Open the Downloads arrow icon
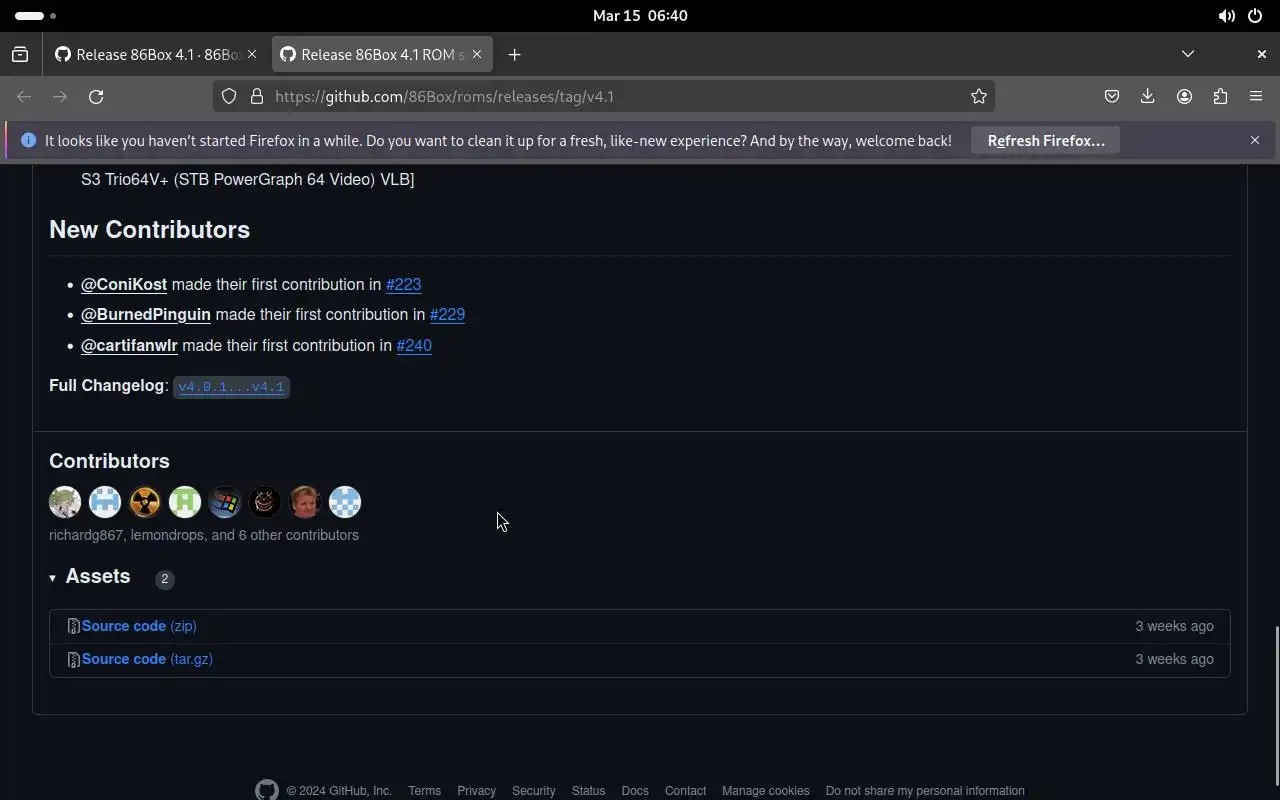Viewport: 1280px width, 800px height. click(1148, 97)
